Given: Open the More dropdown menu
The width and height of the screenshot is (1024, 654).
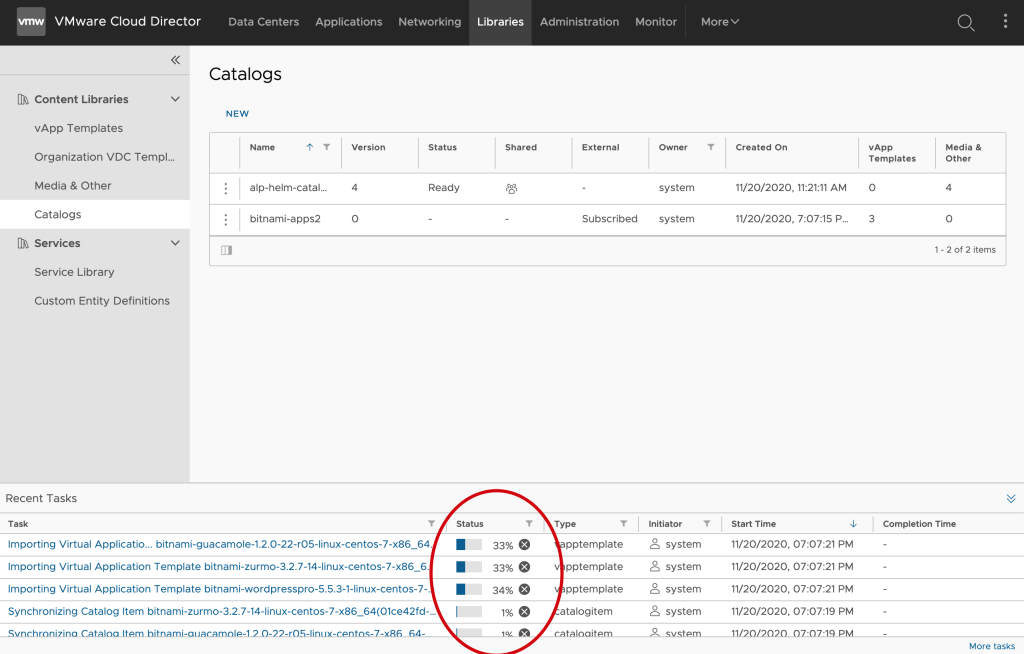Looking at the screenshot, I should 720,22.
